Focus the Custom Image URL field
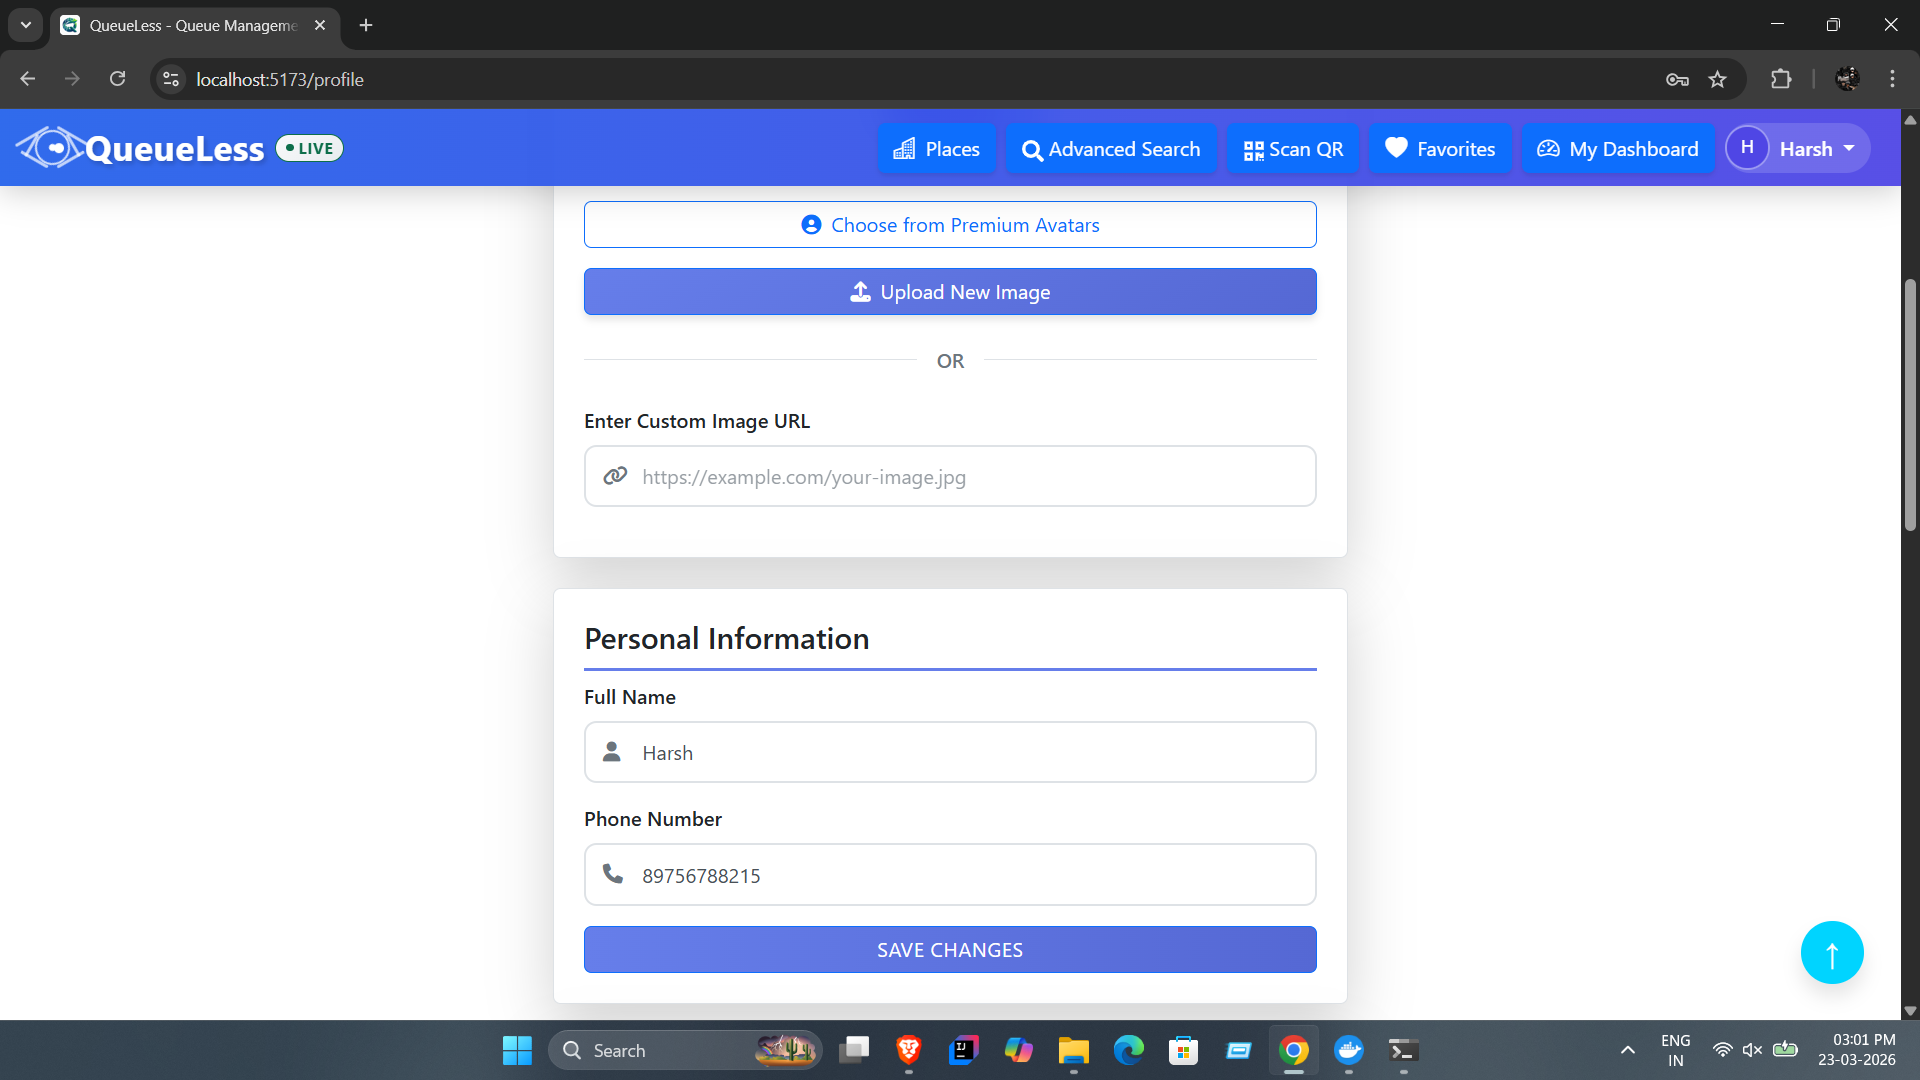 [950, 476]
